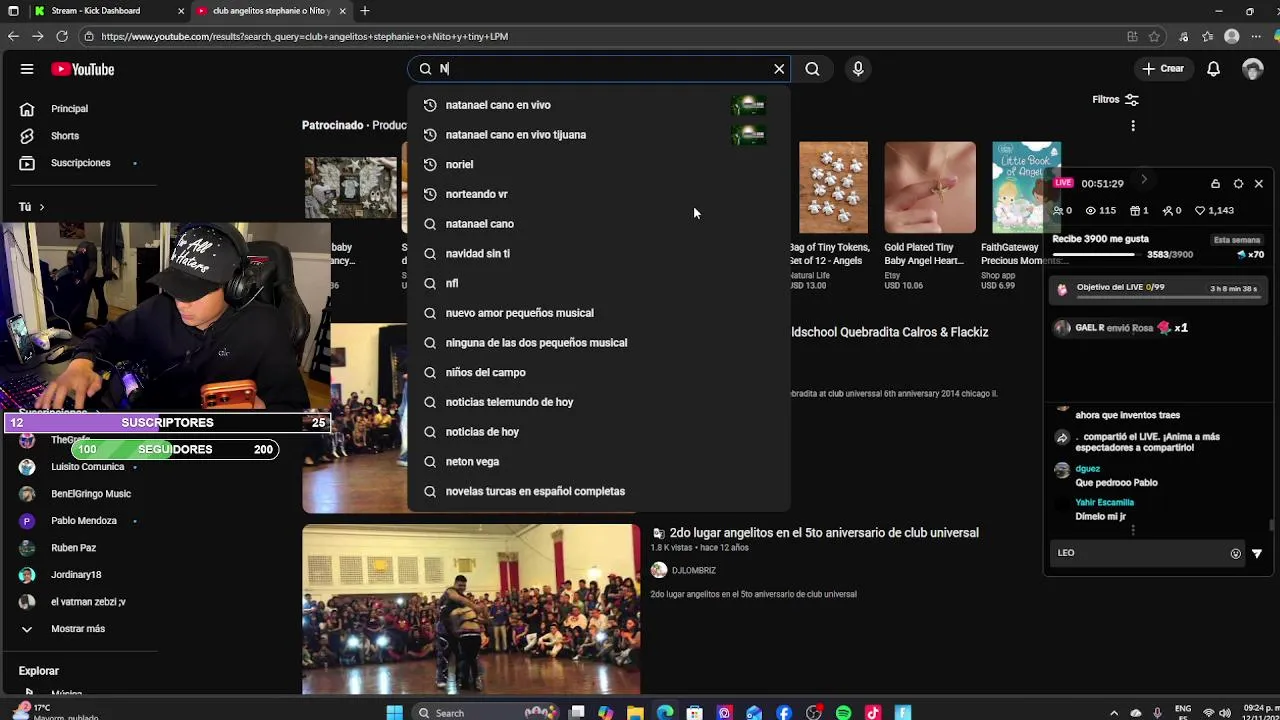Viewport: 1280px width, 720px height.
Task: Go to Principal in the sidebar
Action: tap(69, 109)
